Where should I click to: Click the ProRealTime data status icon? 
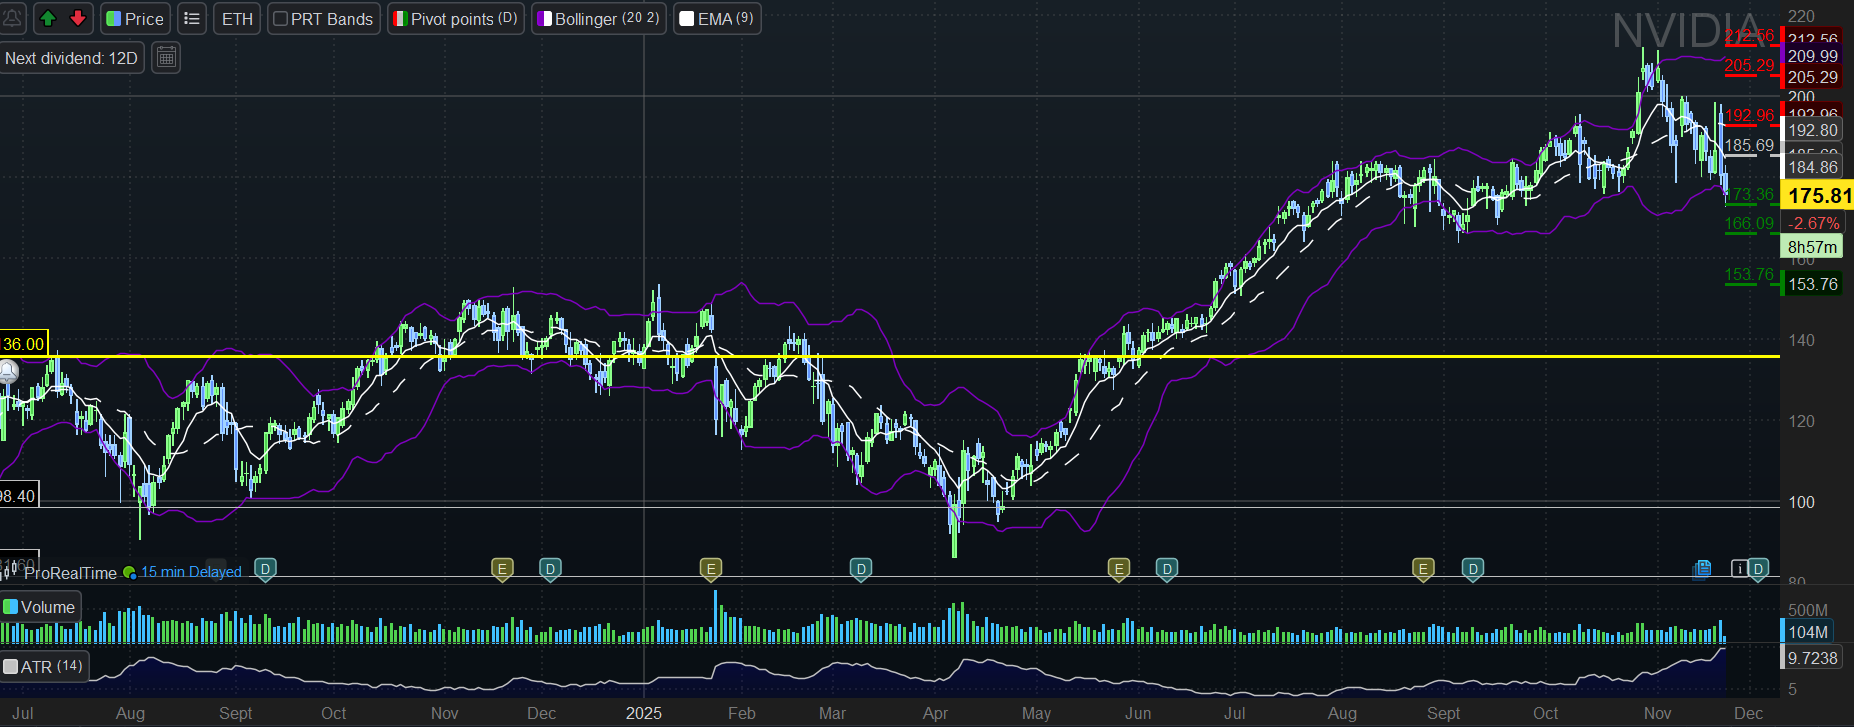coord(129,573)
